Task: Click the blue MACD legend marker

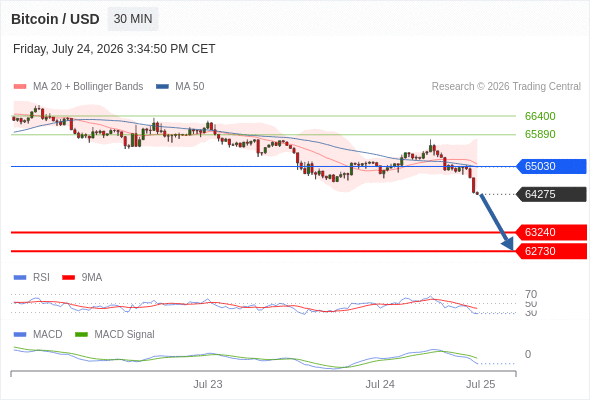Action: [x=20, y=335]
